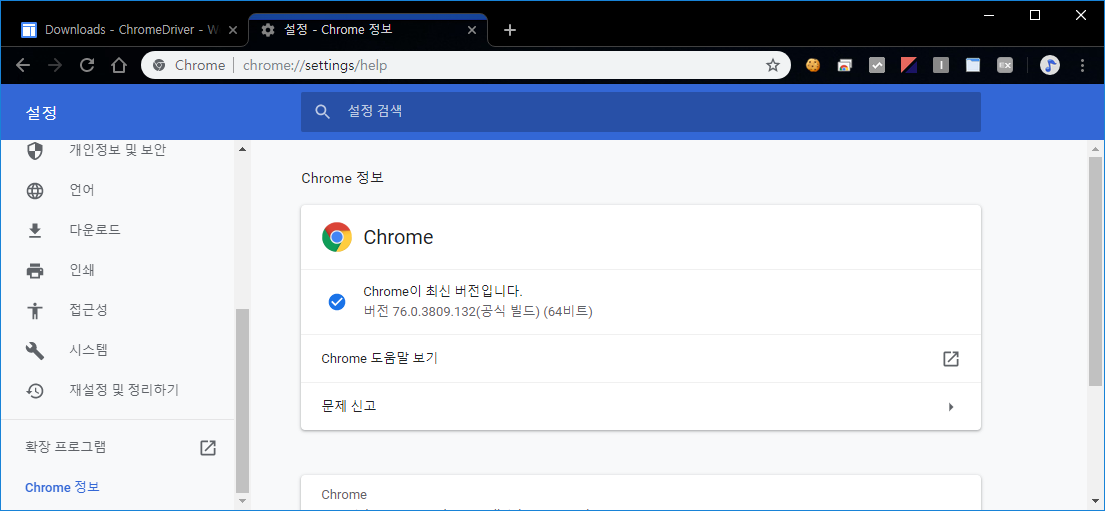Click the Chrome site info icon in address bar
1105x511 pixels.
click(159, 66)
